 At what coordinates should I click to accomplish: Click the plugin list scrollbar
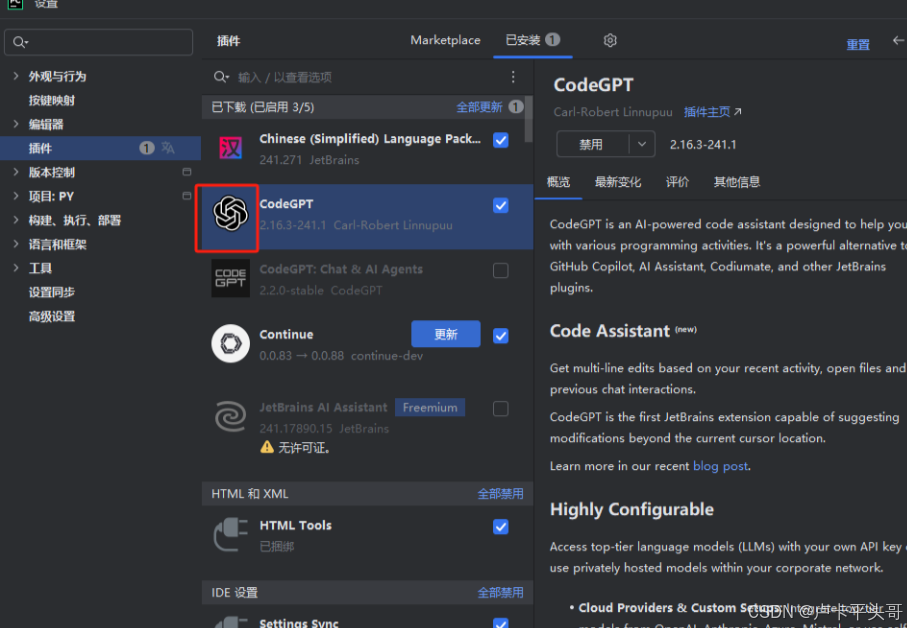click(x=528, y=119)
